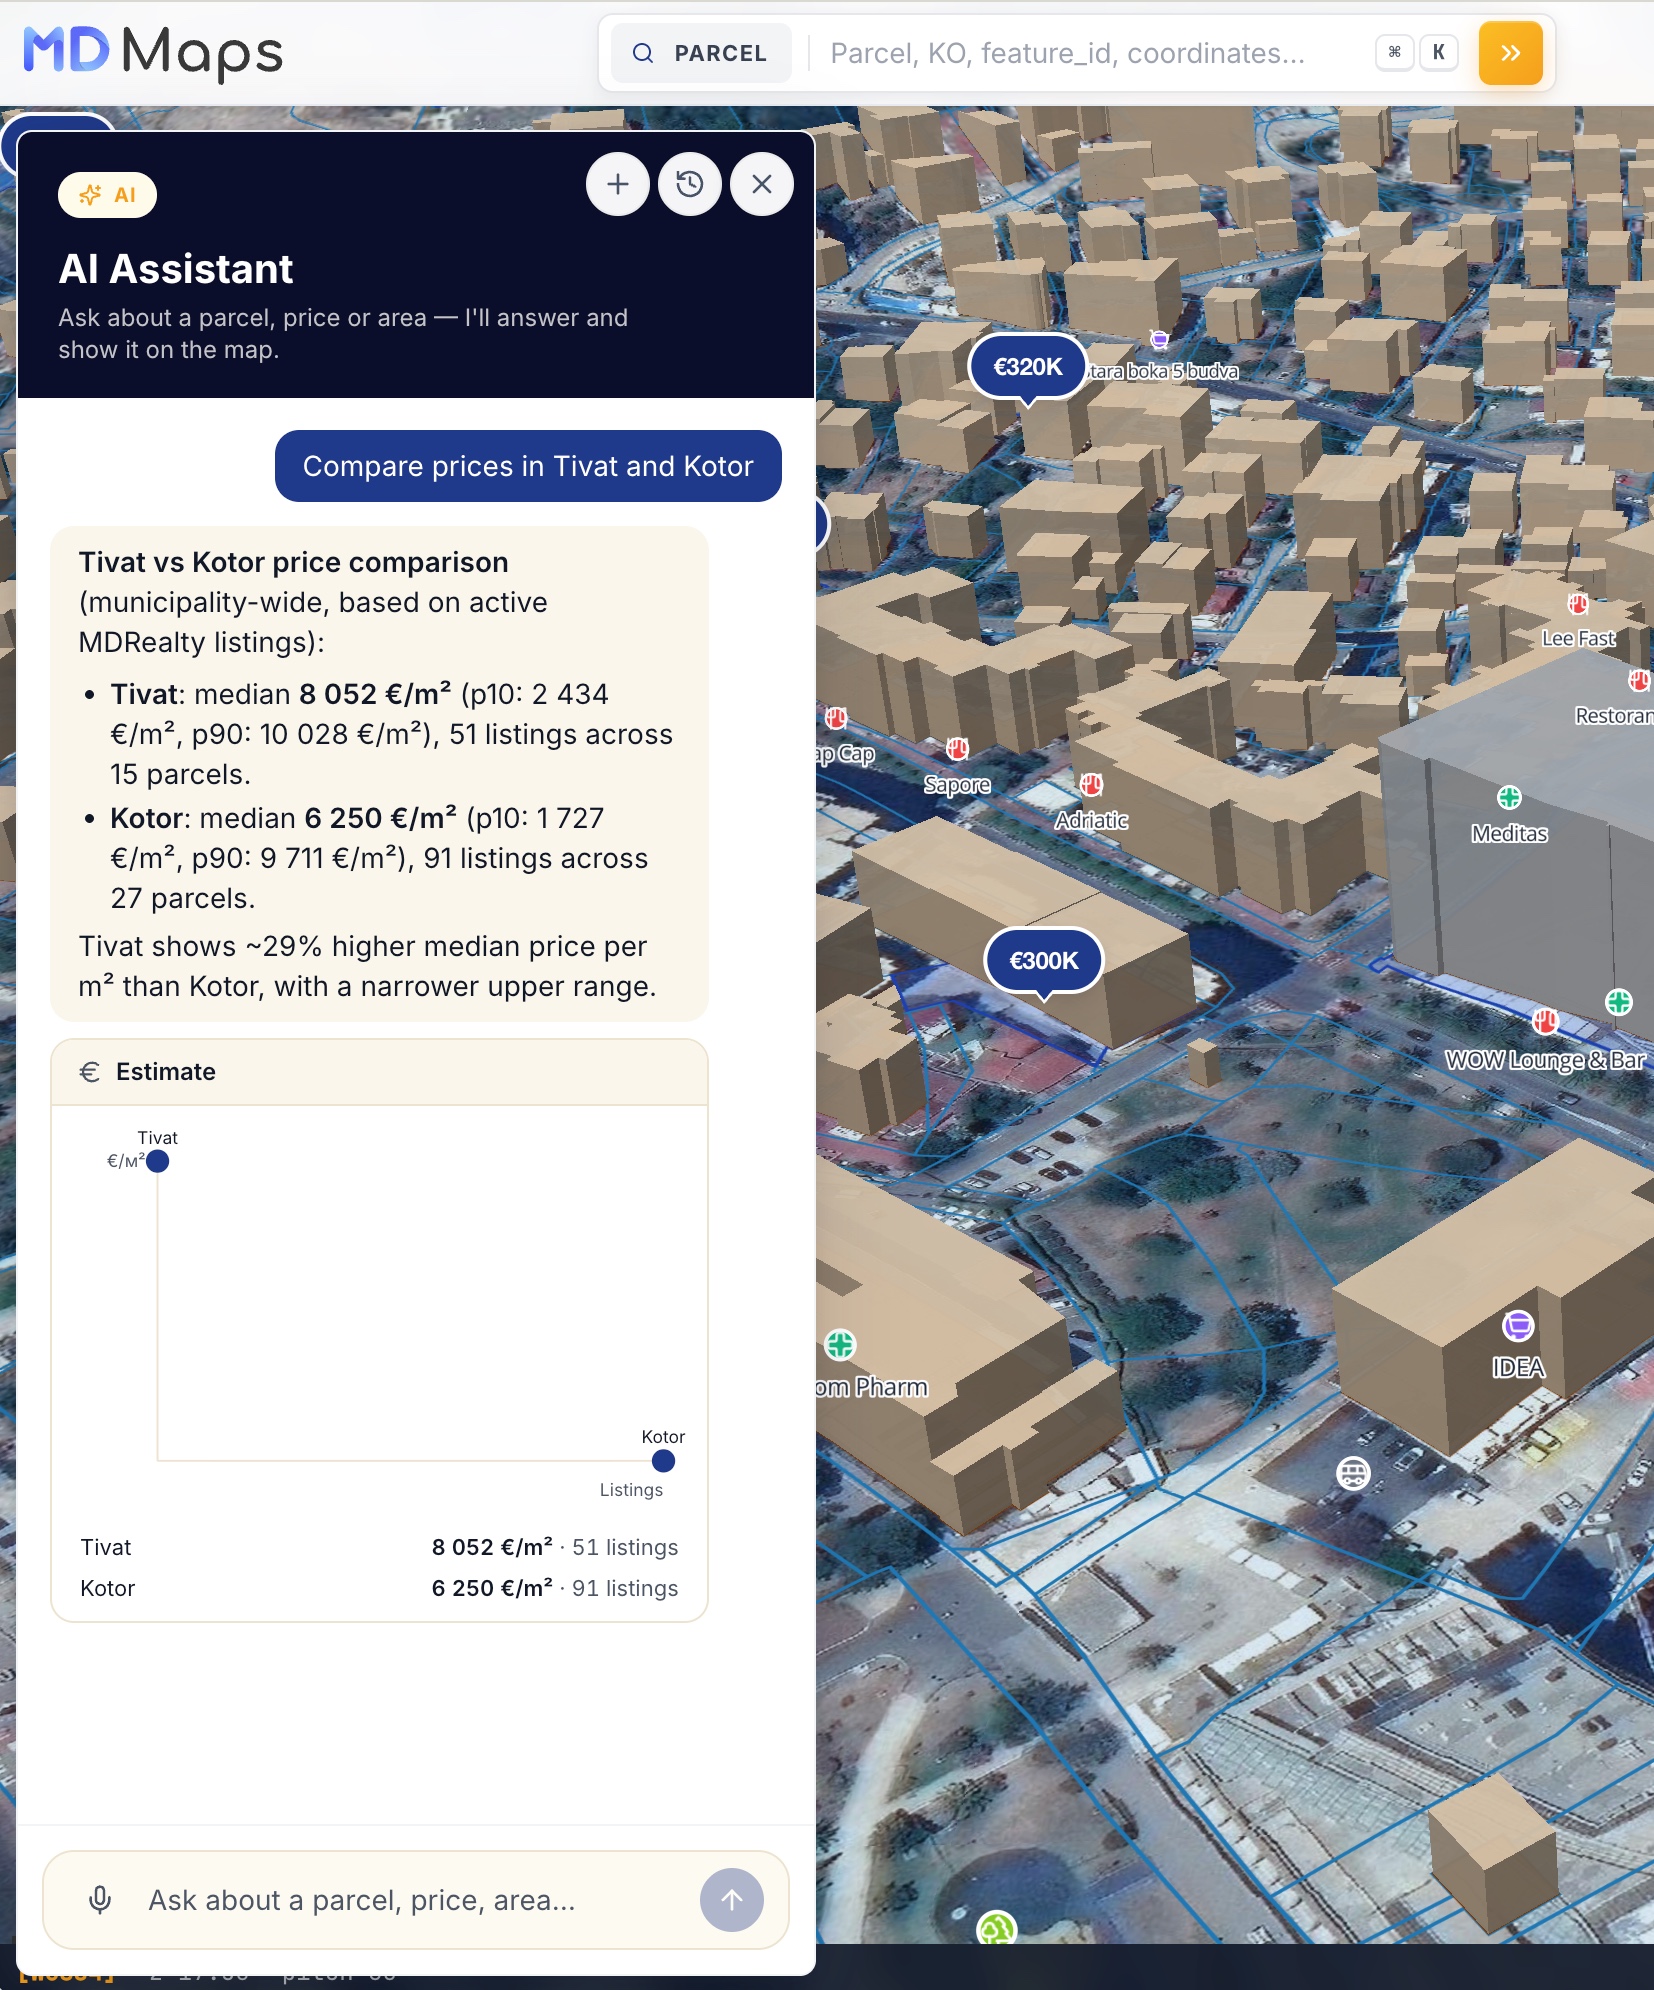
Task: Click the WOW Lounge & Bar marker
Action: 1545,1021
